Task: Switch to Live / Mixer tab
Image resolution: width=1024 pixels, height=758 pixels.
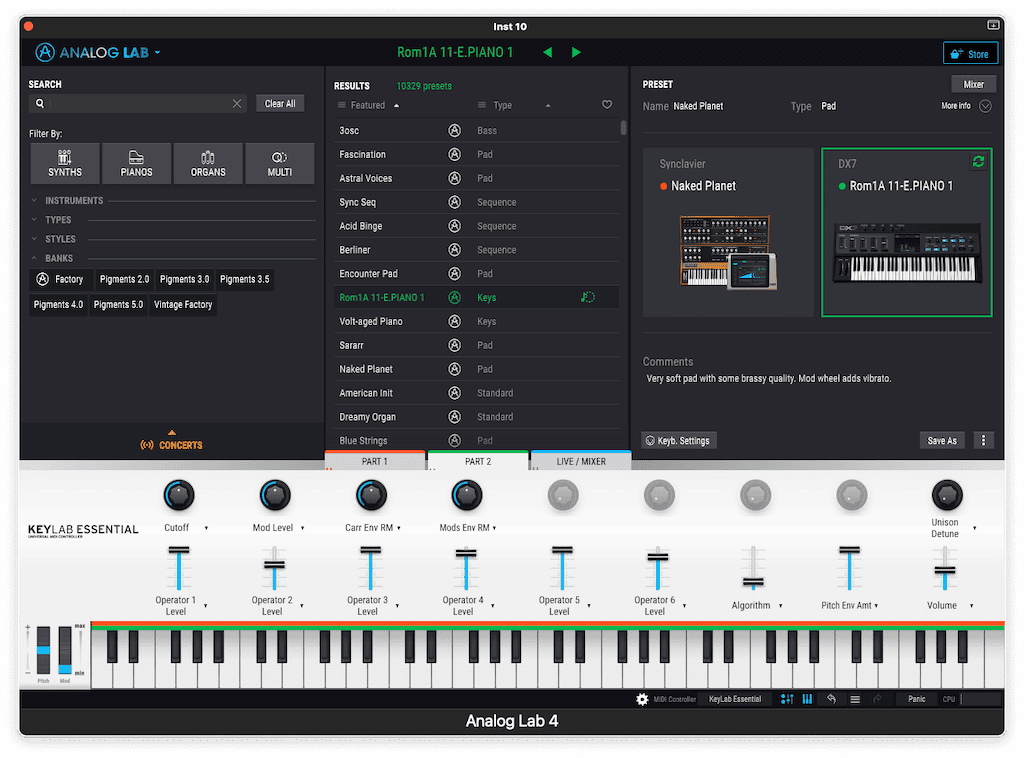Action: (x=581, y=461)
